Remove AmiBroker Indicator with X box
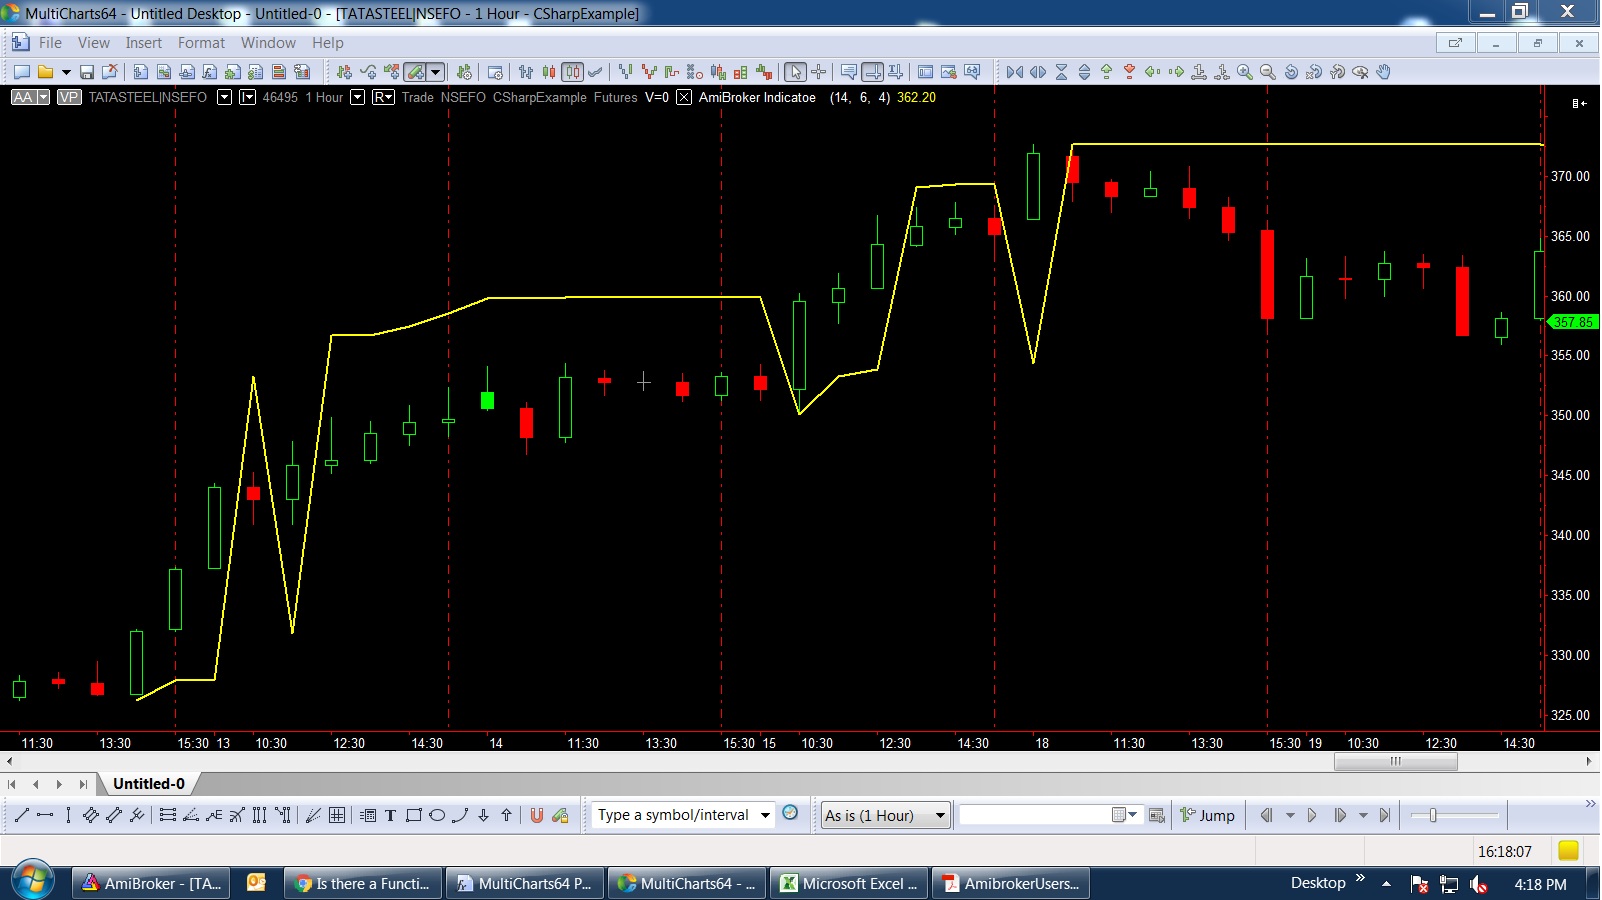 (x=684, y=97)
